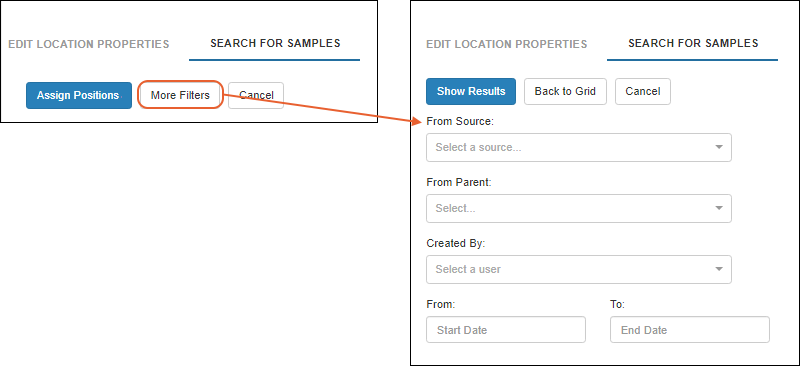The image size is (800, 366).
Task: Focus the End Date input field
Action: pyautogui.click(x=690, y=330)
